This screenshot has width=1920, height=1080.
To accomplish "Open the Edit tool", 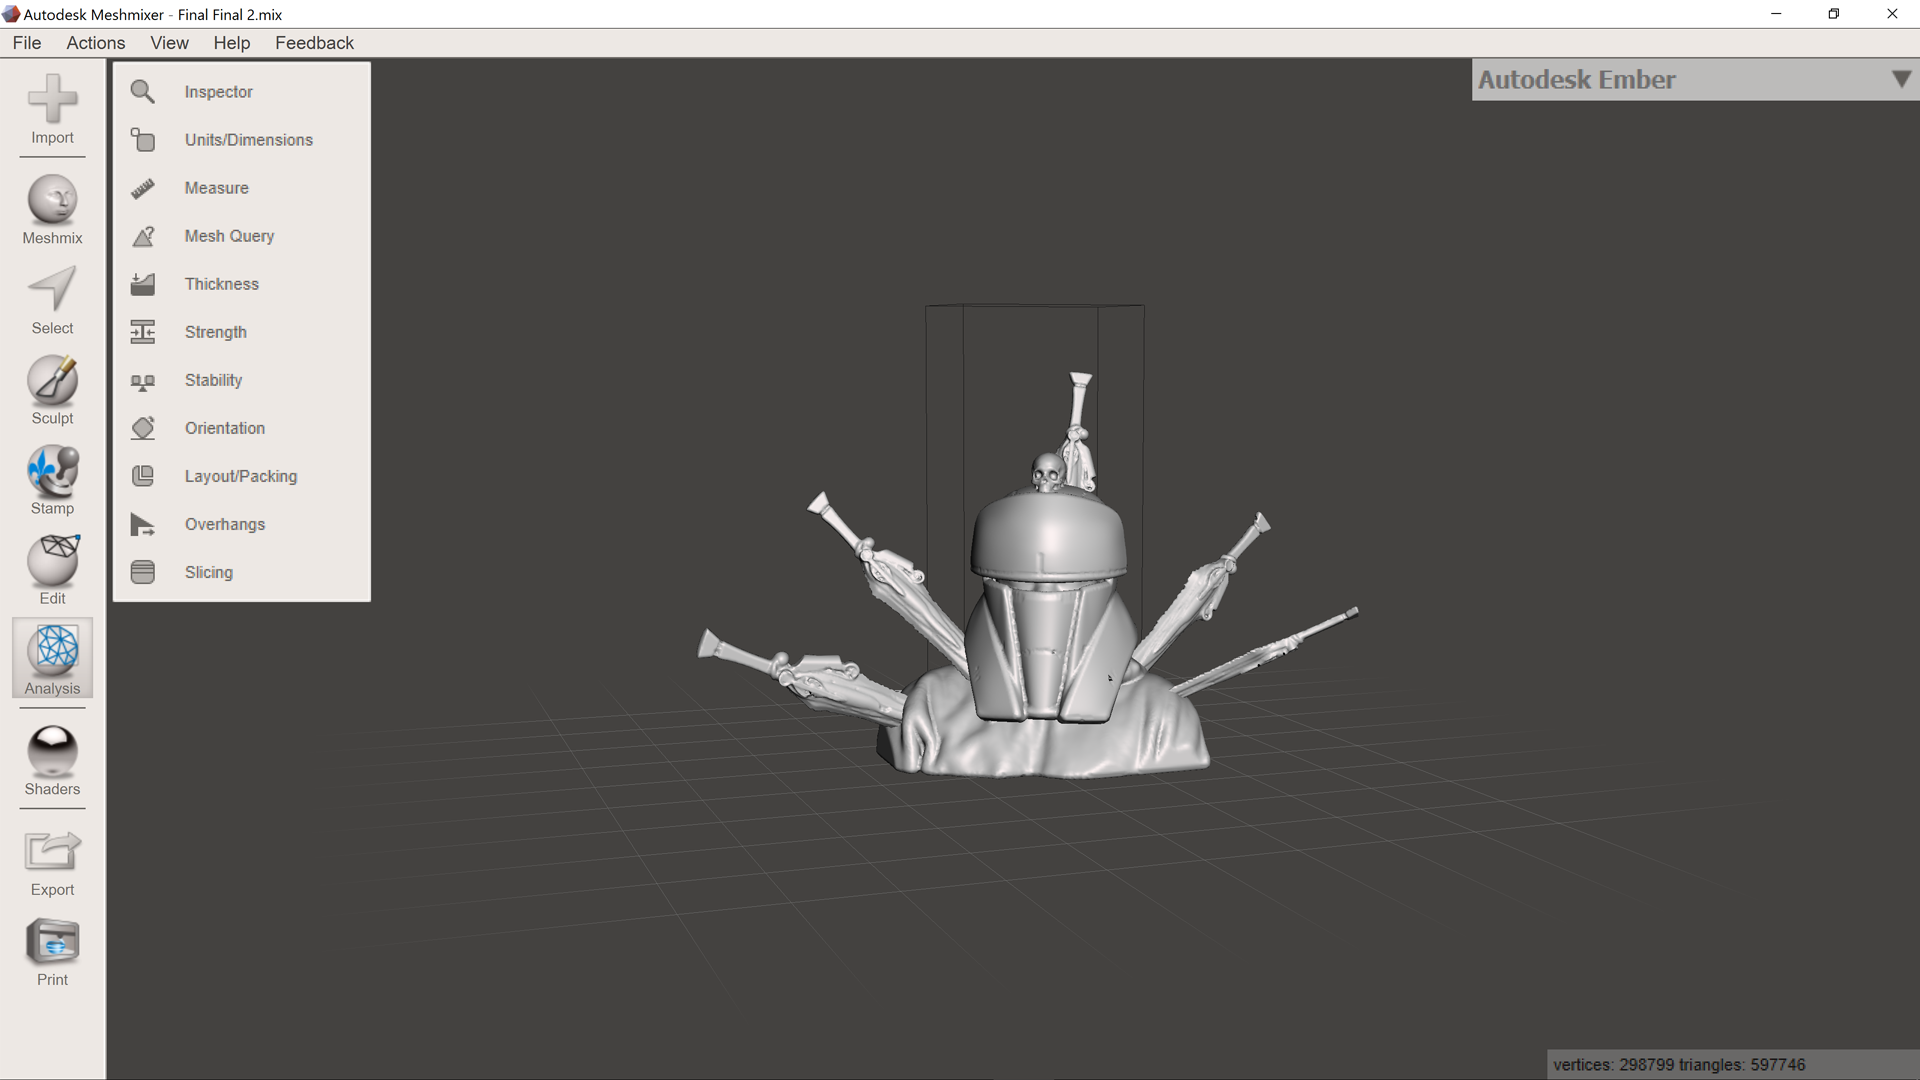I will point(52,570).
